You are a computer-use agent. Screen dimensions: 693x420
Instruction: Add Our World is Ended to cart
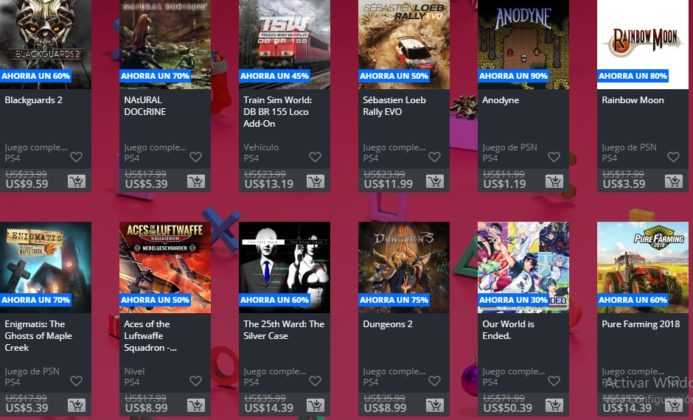point(554,405)
